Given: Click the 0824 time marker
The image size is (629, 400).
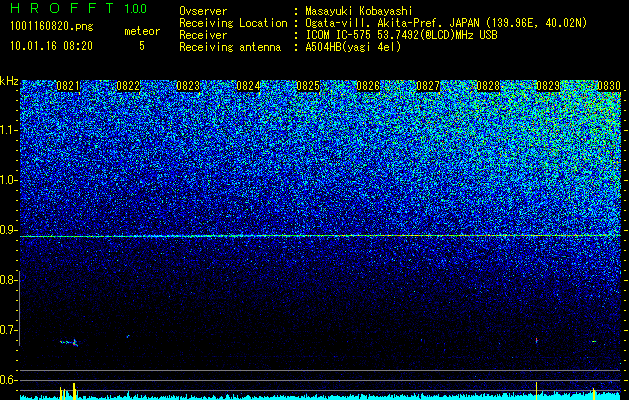Looking at the screenshot, I should tap(248, 86).
